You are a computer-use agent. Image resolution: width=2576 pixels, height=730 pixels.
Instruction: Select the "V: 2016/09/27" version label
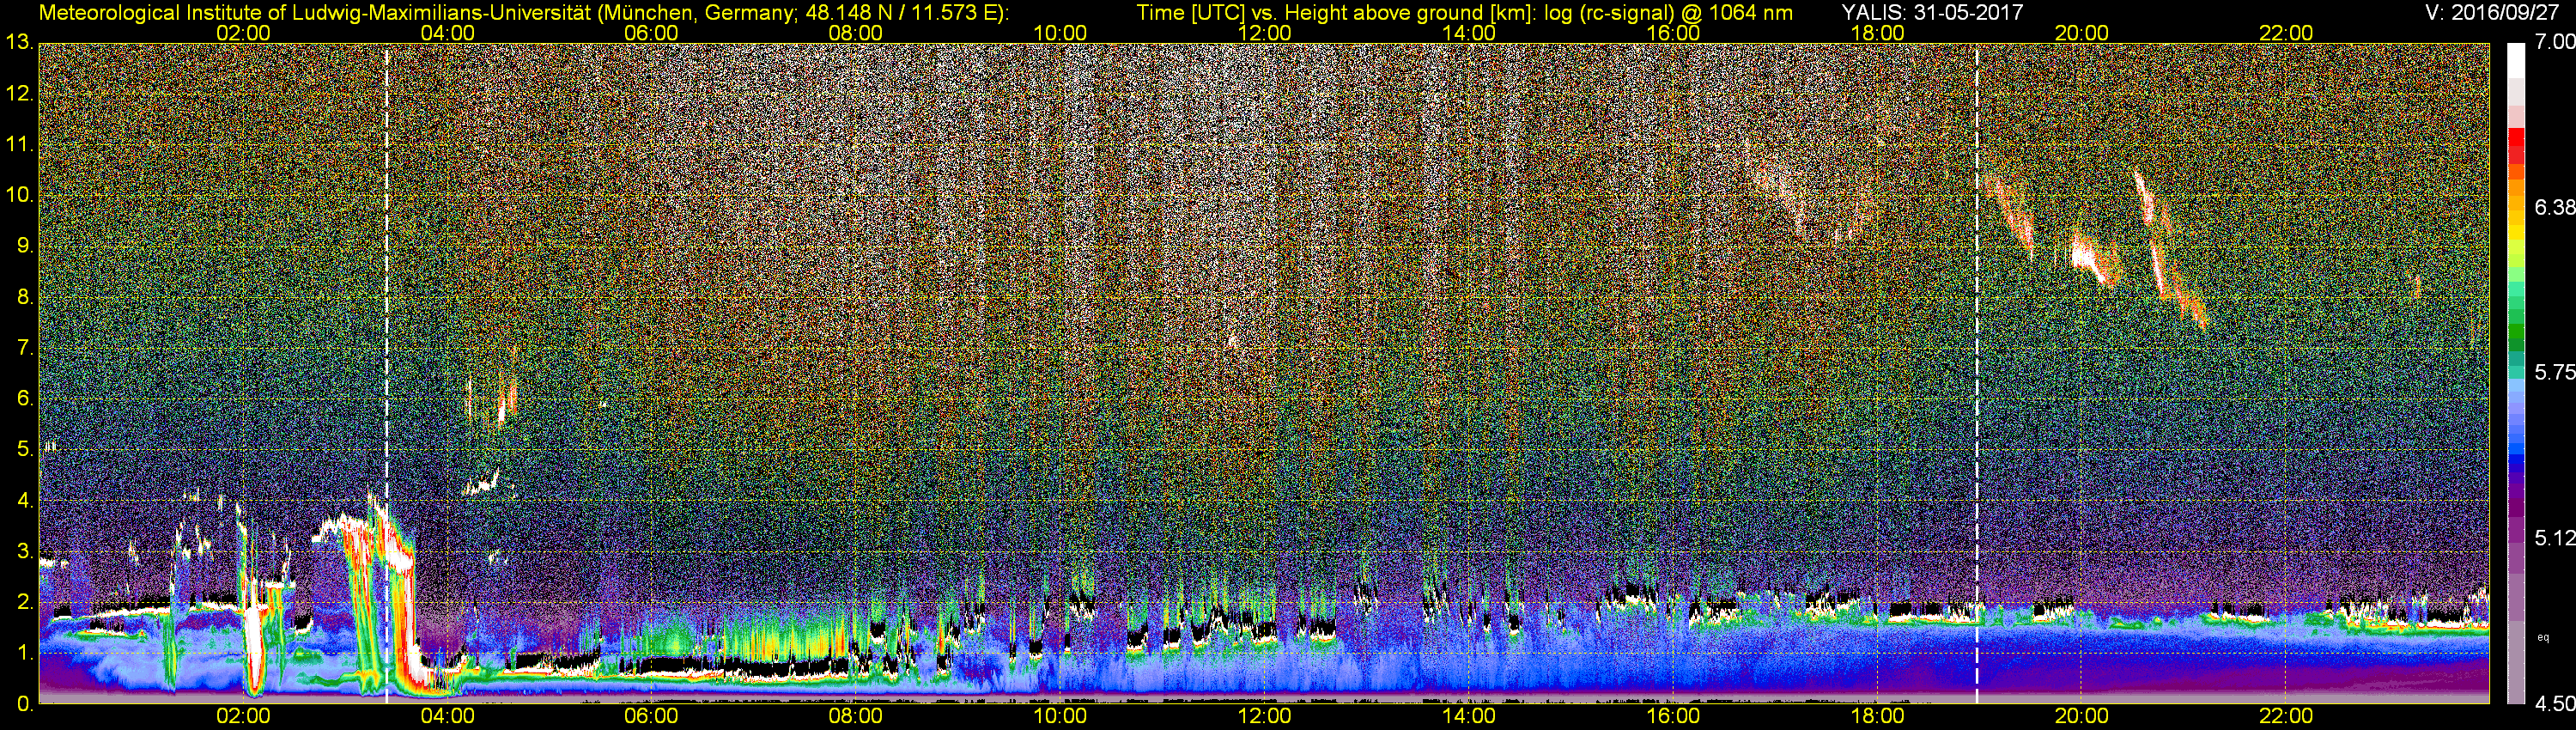(x=2490, y=12)
